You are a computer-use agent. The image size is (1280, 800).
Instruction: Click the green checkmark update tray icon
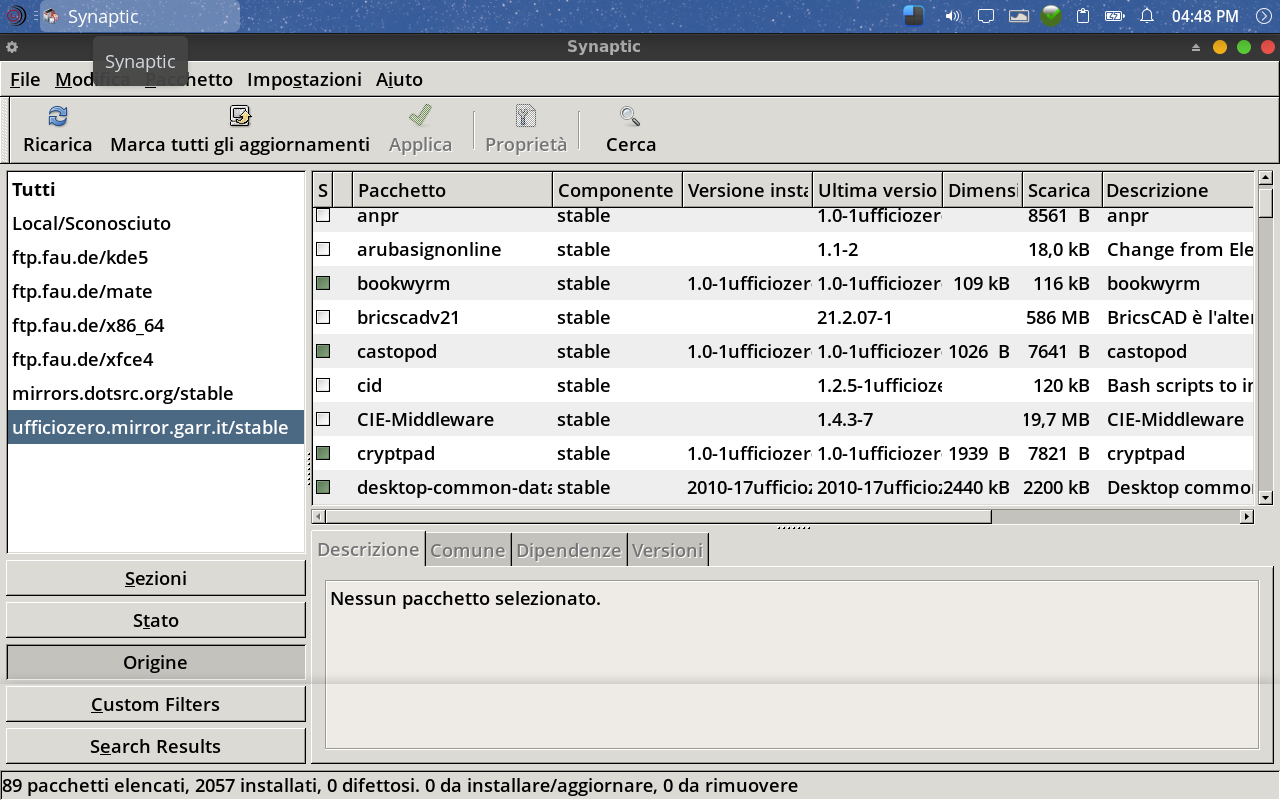click(x=1051, y=16)
